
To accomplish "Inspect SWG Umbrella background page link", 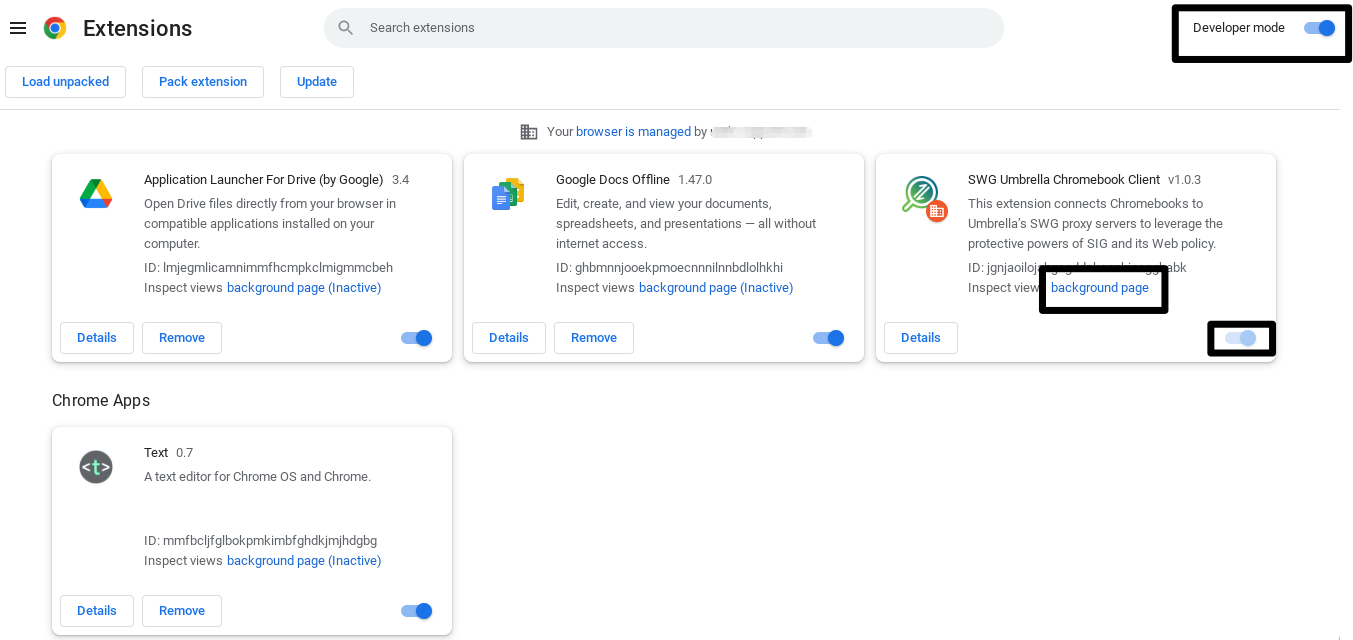I will tap(1100, 288).
